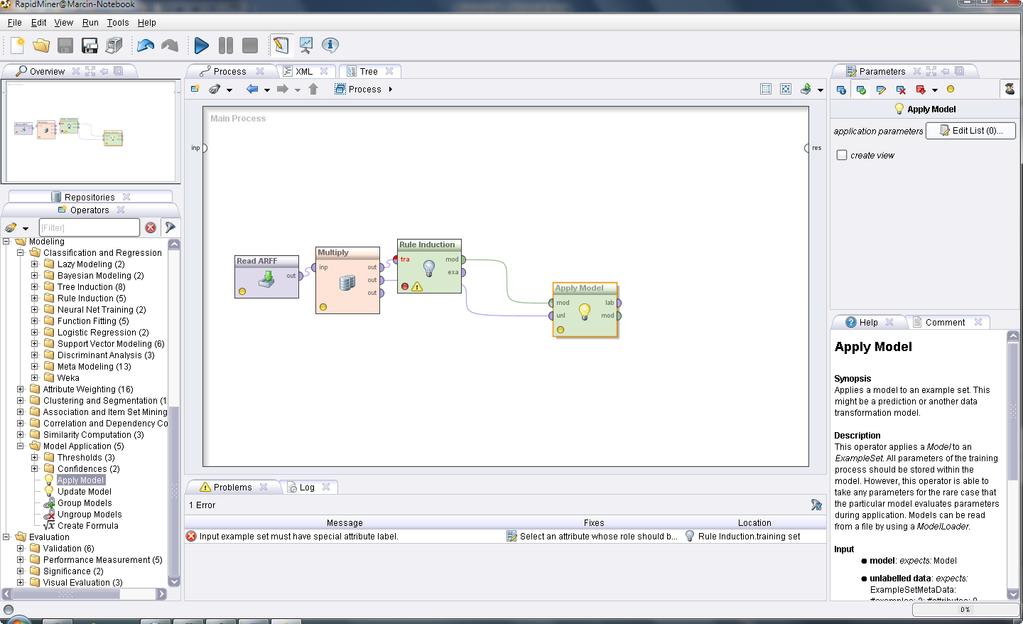Switch to the Tree tab
This screenshot has width=1023, height=624.
pyautogui.click(x=368, y=71)
